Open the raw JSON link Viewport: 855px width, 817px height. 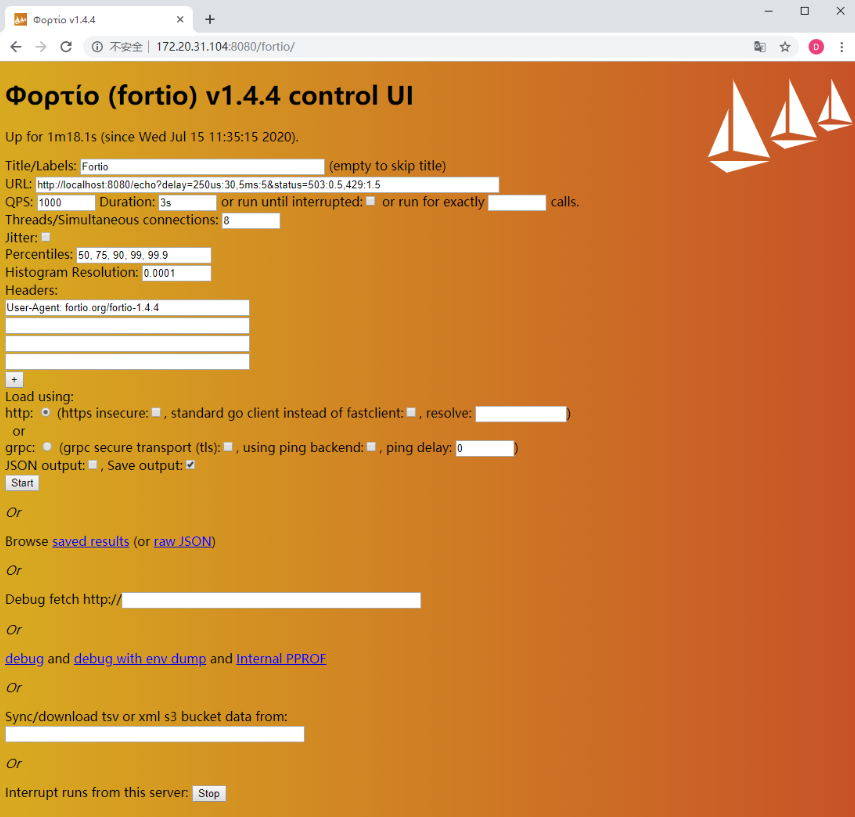(x=183, y=542)
